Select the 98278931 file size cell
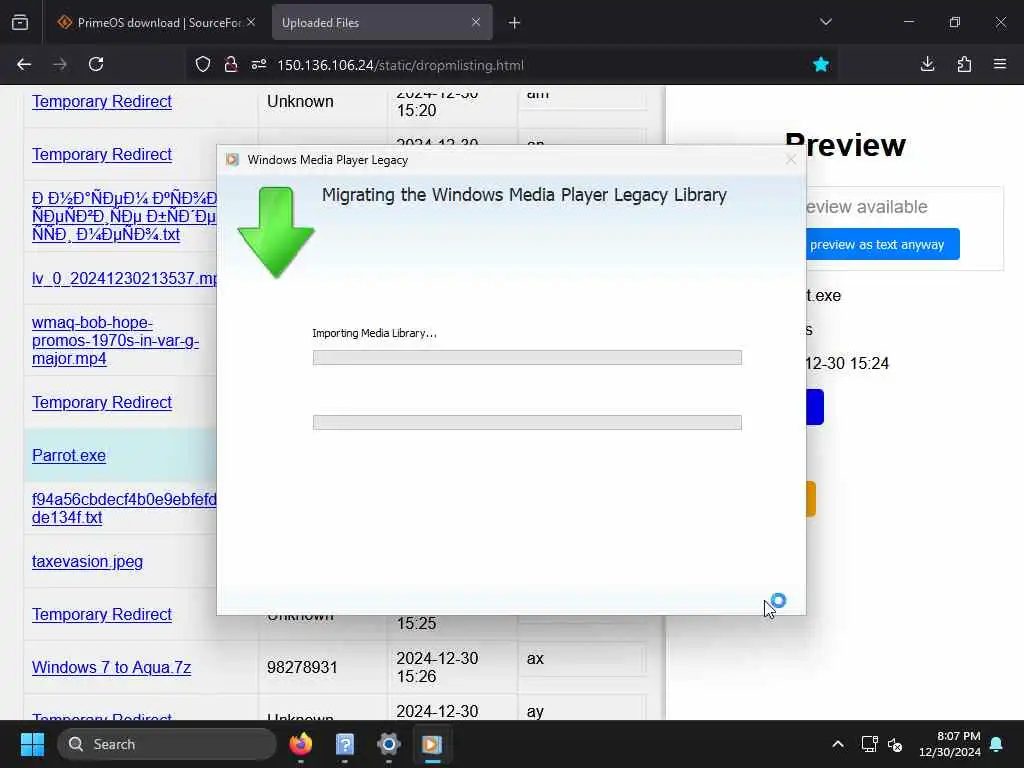 [x=302, y=667]
